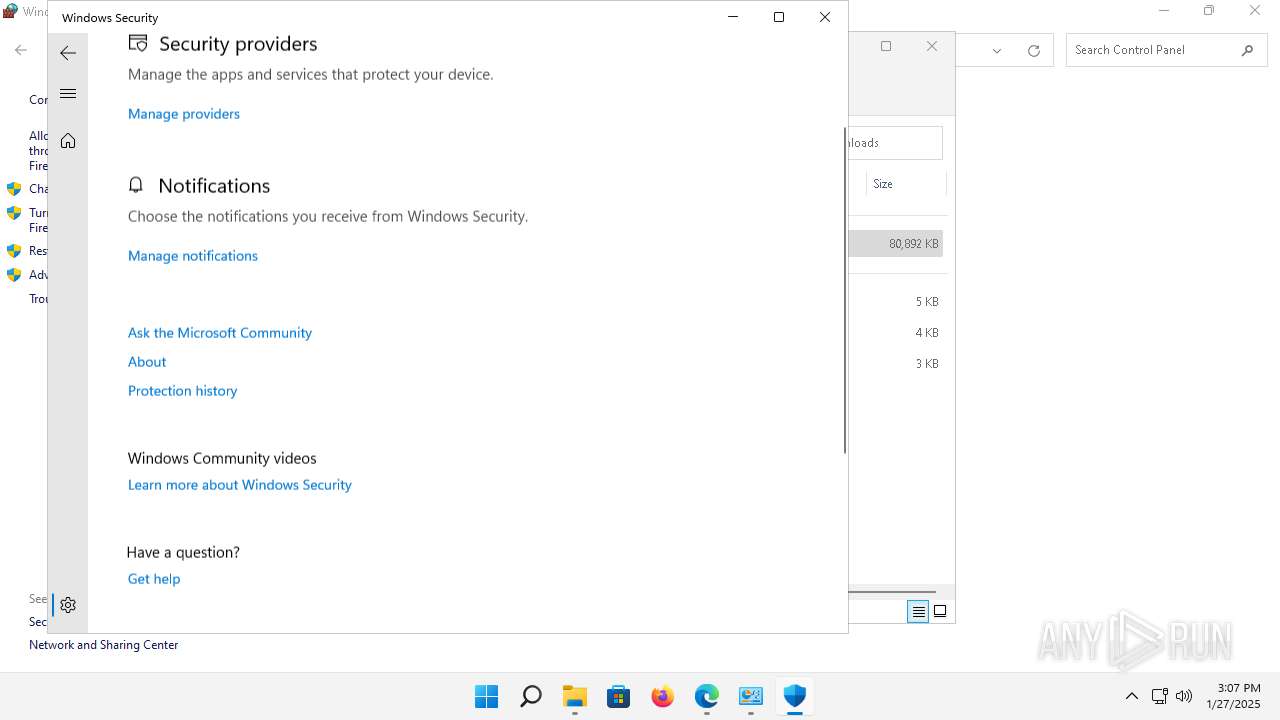Click the Windows Security vertical scrollbar
Image resolution: width=1280 pixels, height=720 pixels.
845,290
